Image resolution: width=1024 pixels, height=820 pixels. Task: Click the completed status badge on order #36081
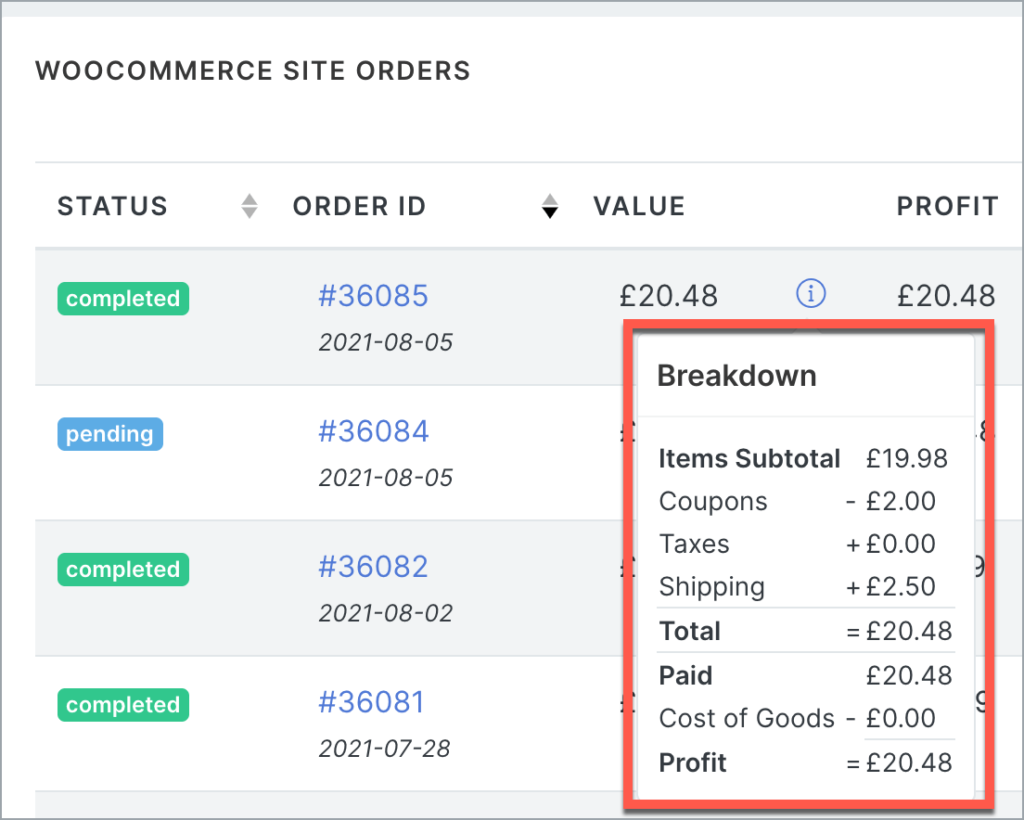pyautogui.click(x=122, y=704)
